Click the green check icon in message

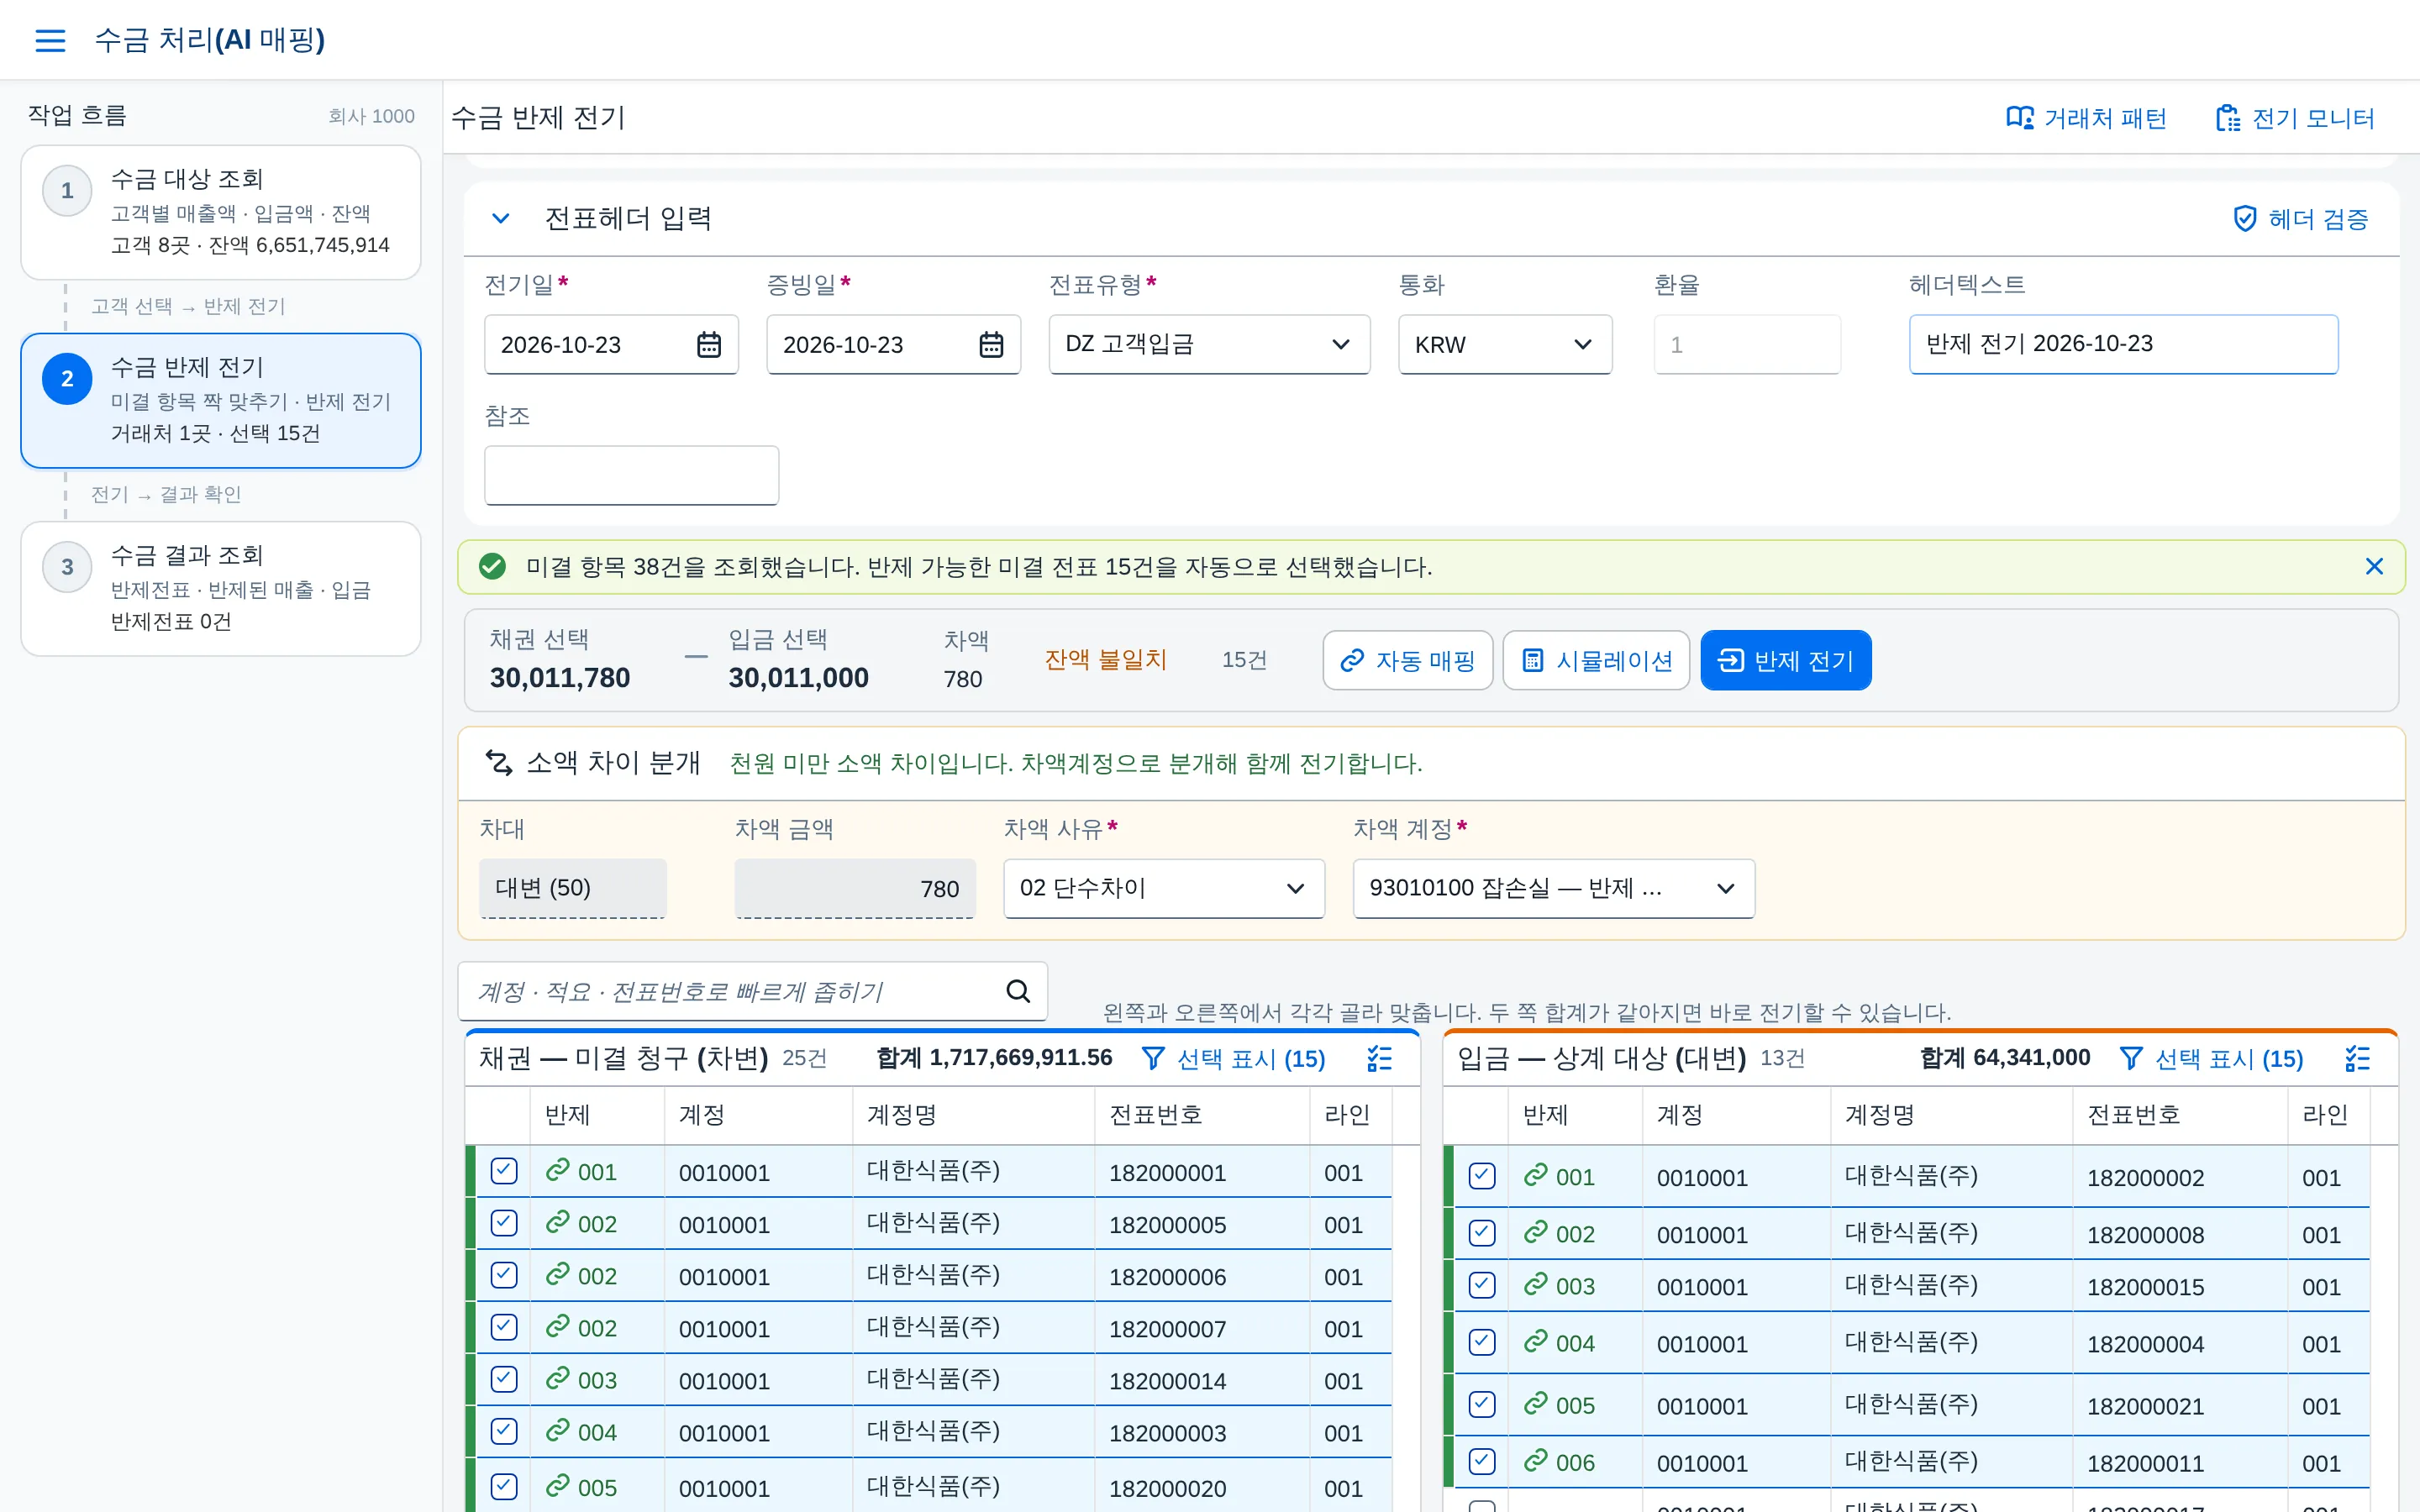[x=492, y=567]
